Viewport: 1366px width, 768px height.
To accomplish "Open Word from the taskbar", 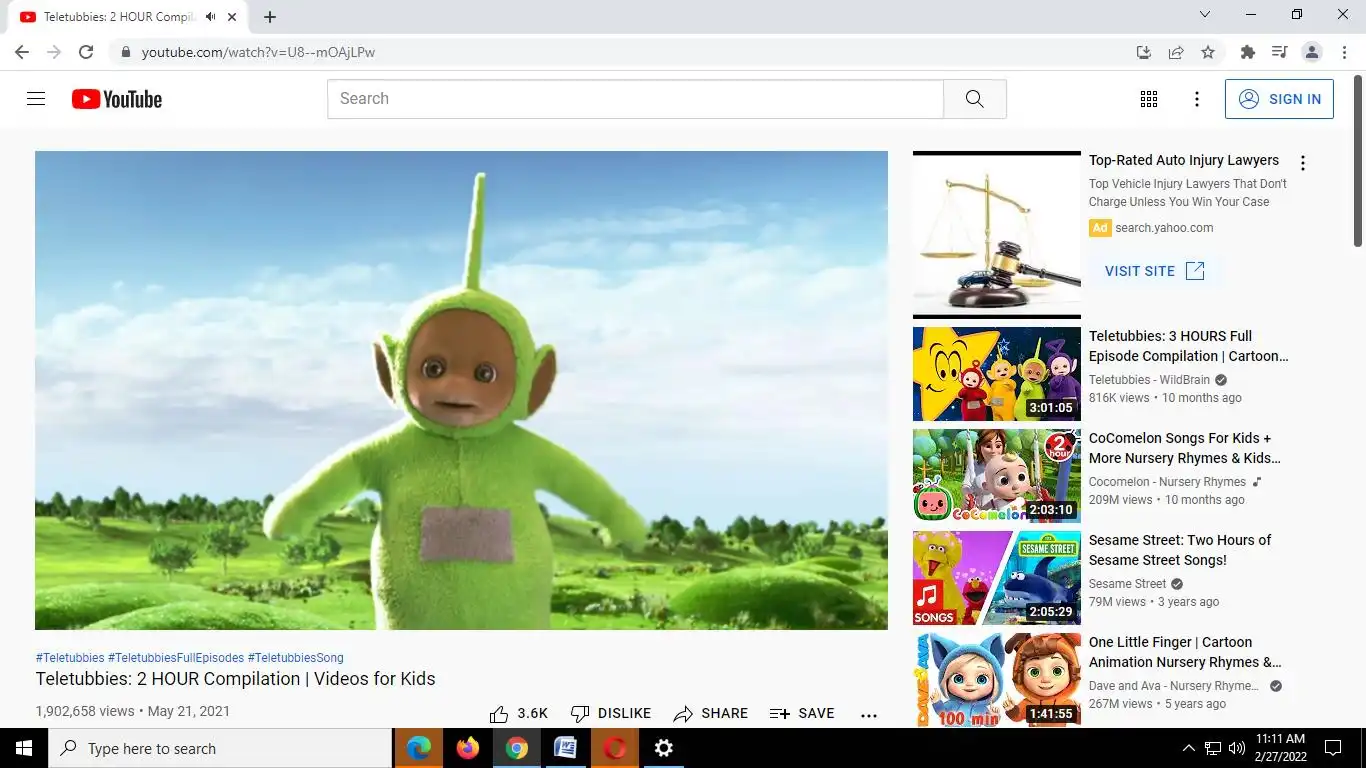I will 566,748.
